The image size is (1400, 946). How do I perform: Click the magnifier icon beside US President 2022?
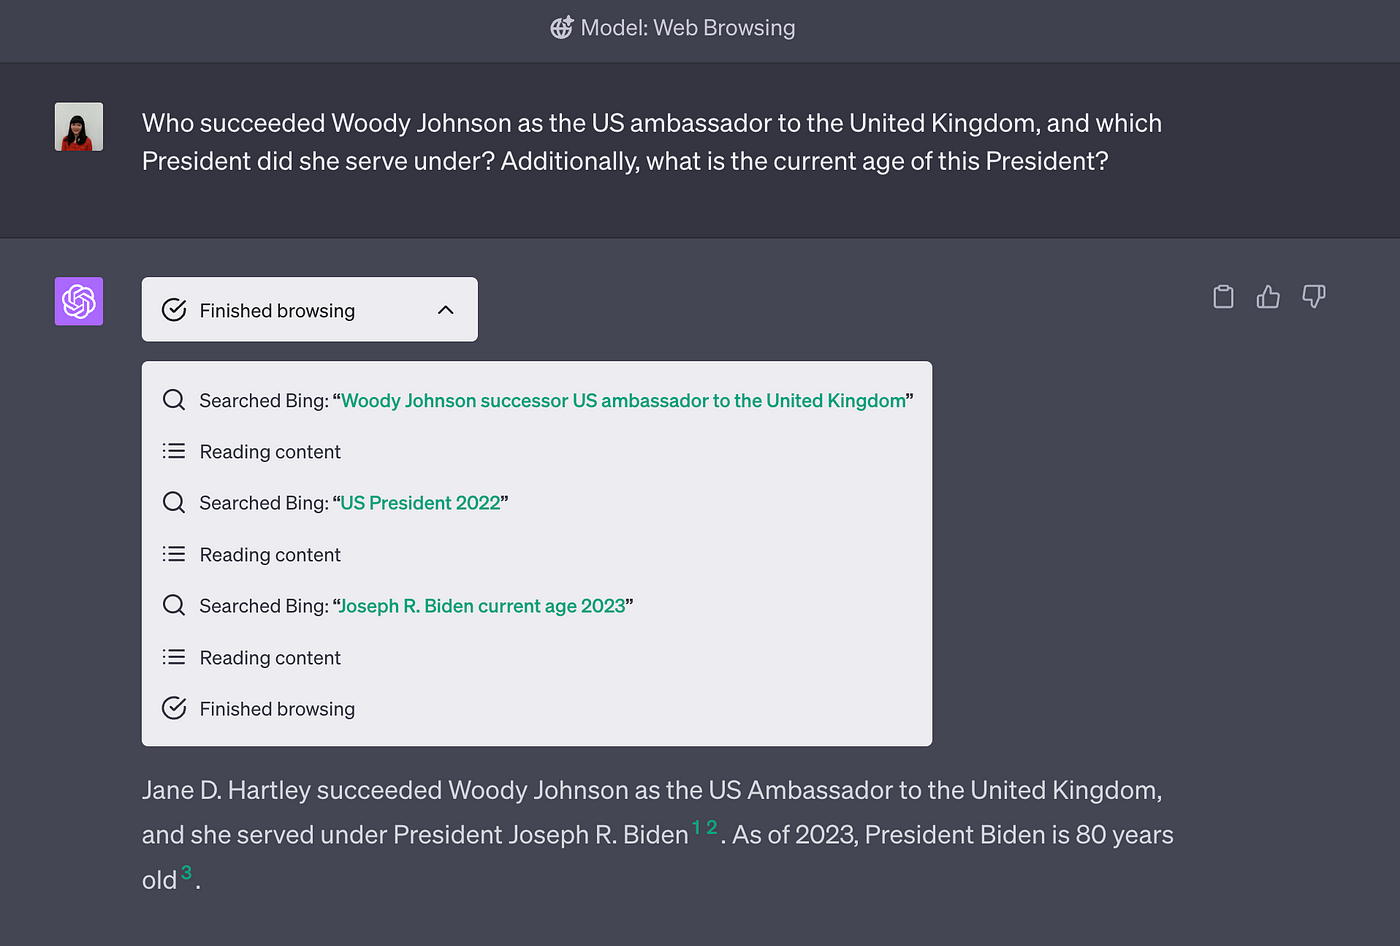[x=174, y=502]
